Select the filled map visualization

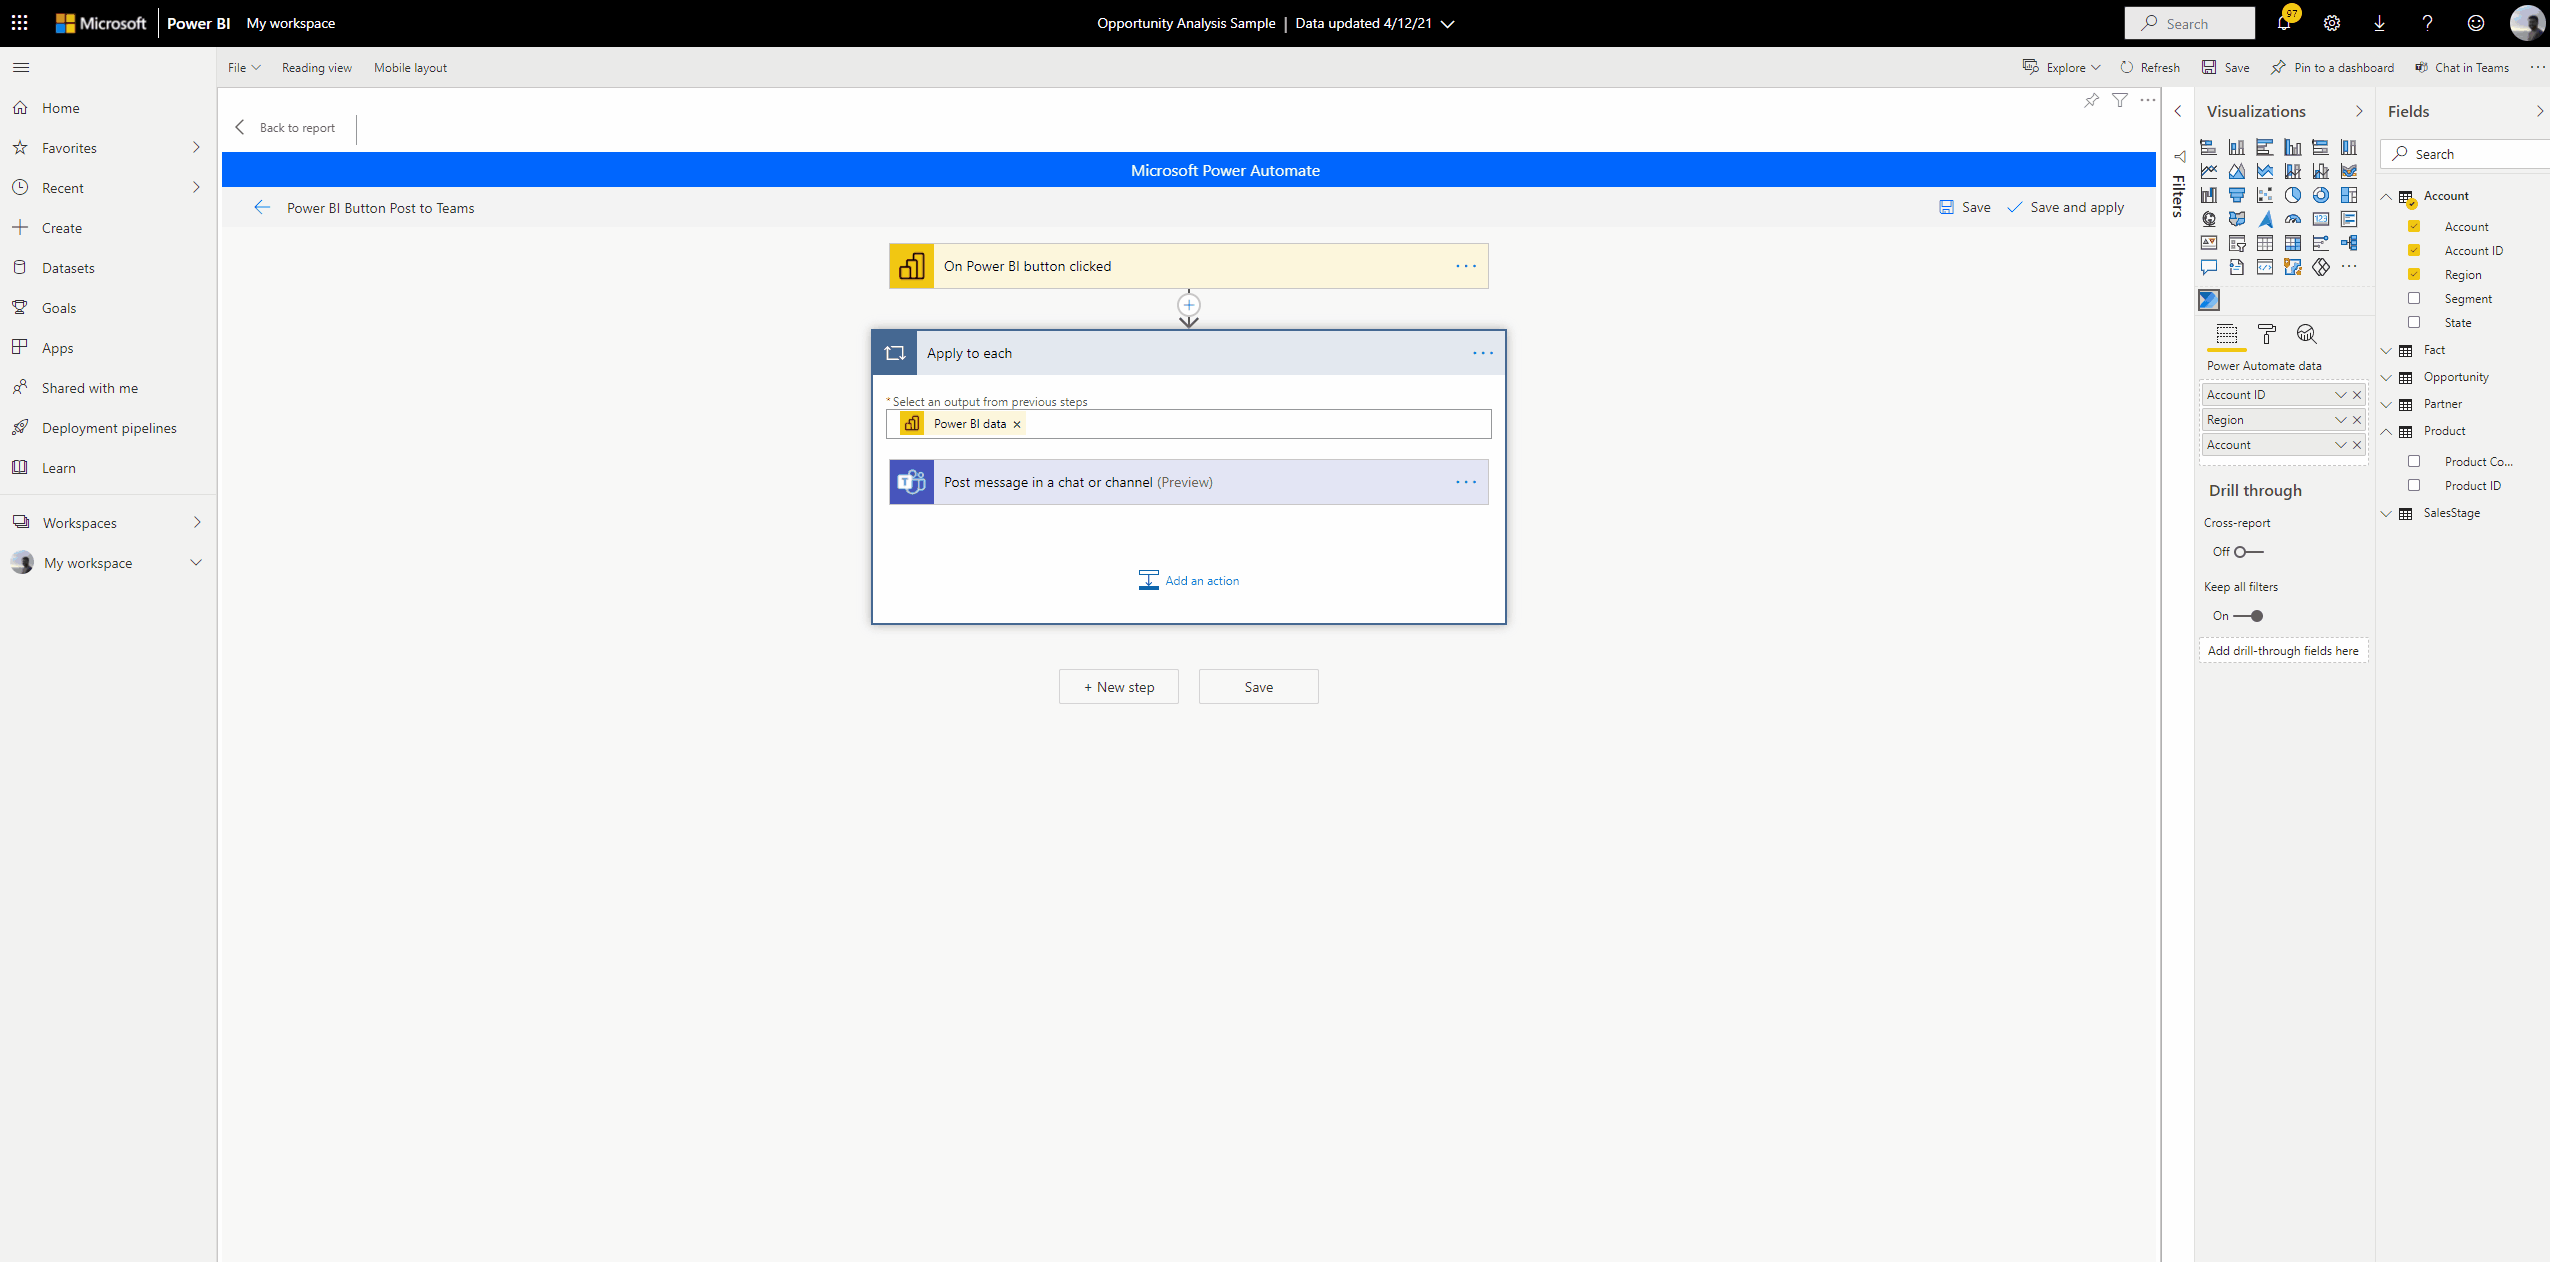coord(2237,219)
